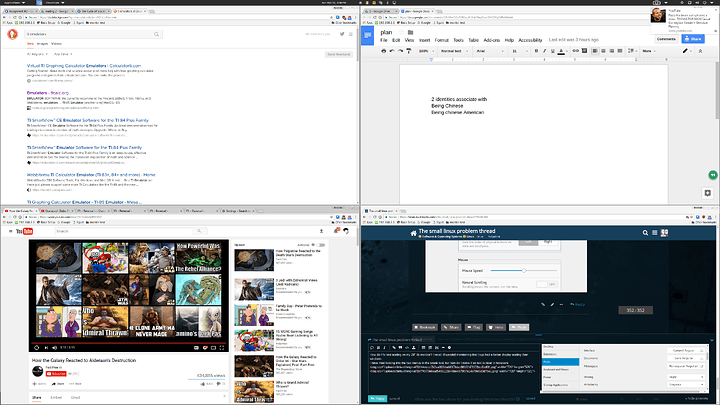Open the Arial font dropdown
This screenshot has height=405, width=720.
[x=489, y=51]
